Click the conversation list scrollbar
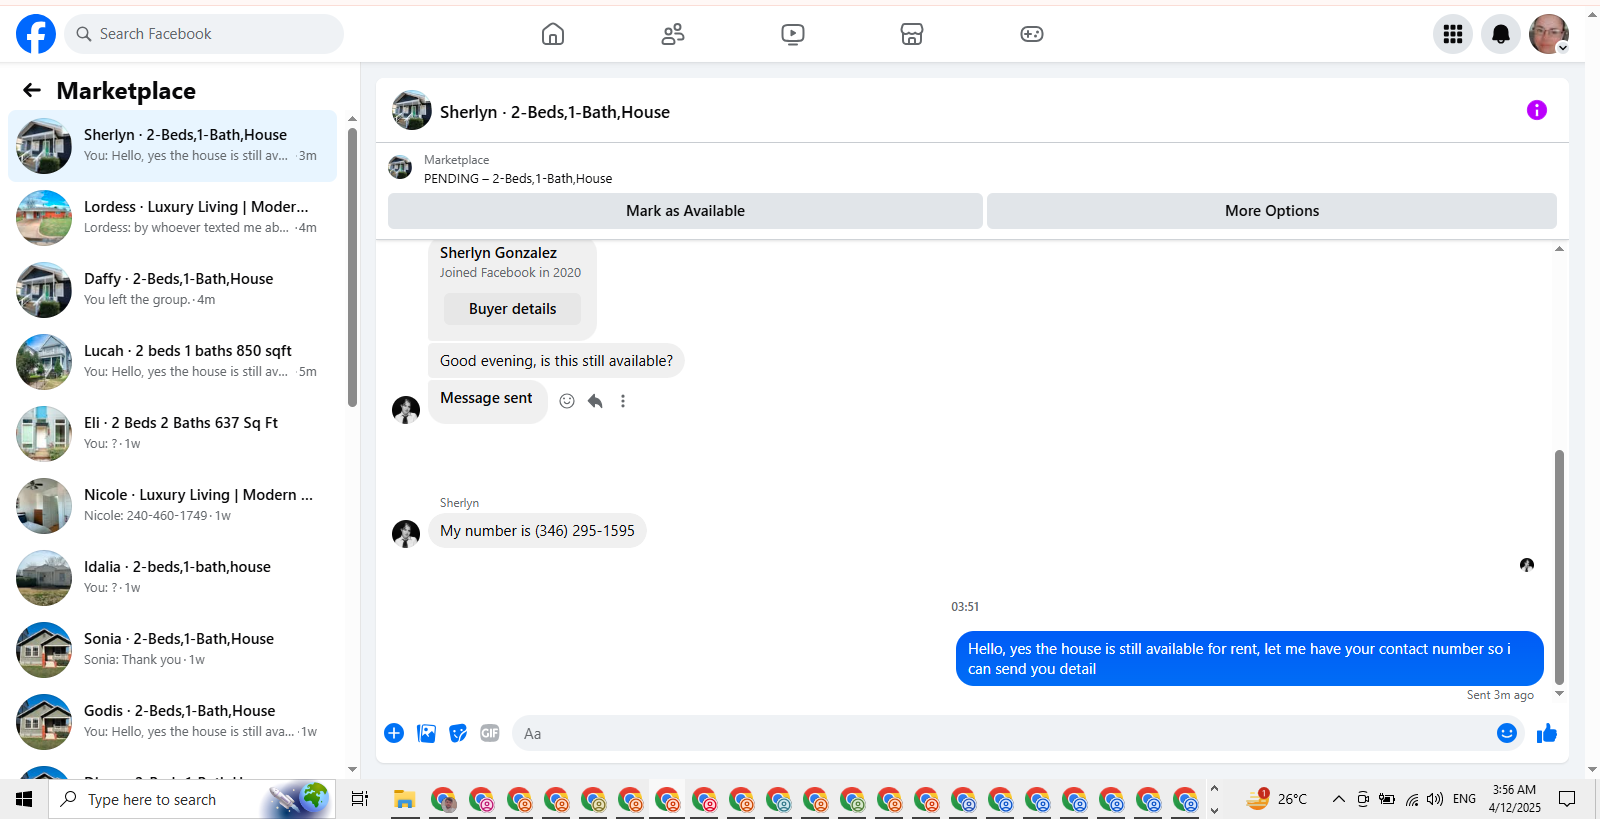Screen dimensions: 1600x819 pyautogui.click(x=352, y=267)
